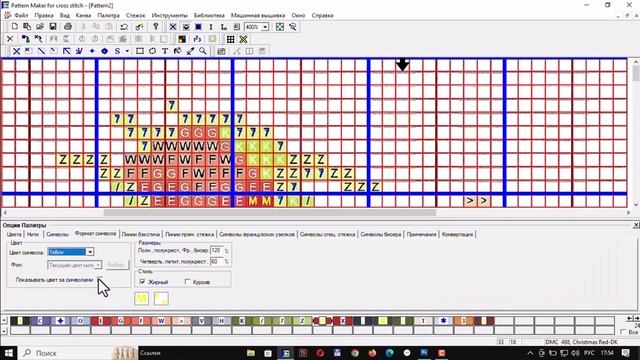Click the horizontal canvas scrollbar
640x360 pixels.
[x=269, y=212]
